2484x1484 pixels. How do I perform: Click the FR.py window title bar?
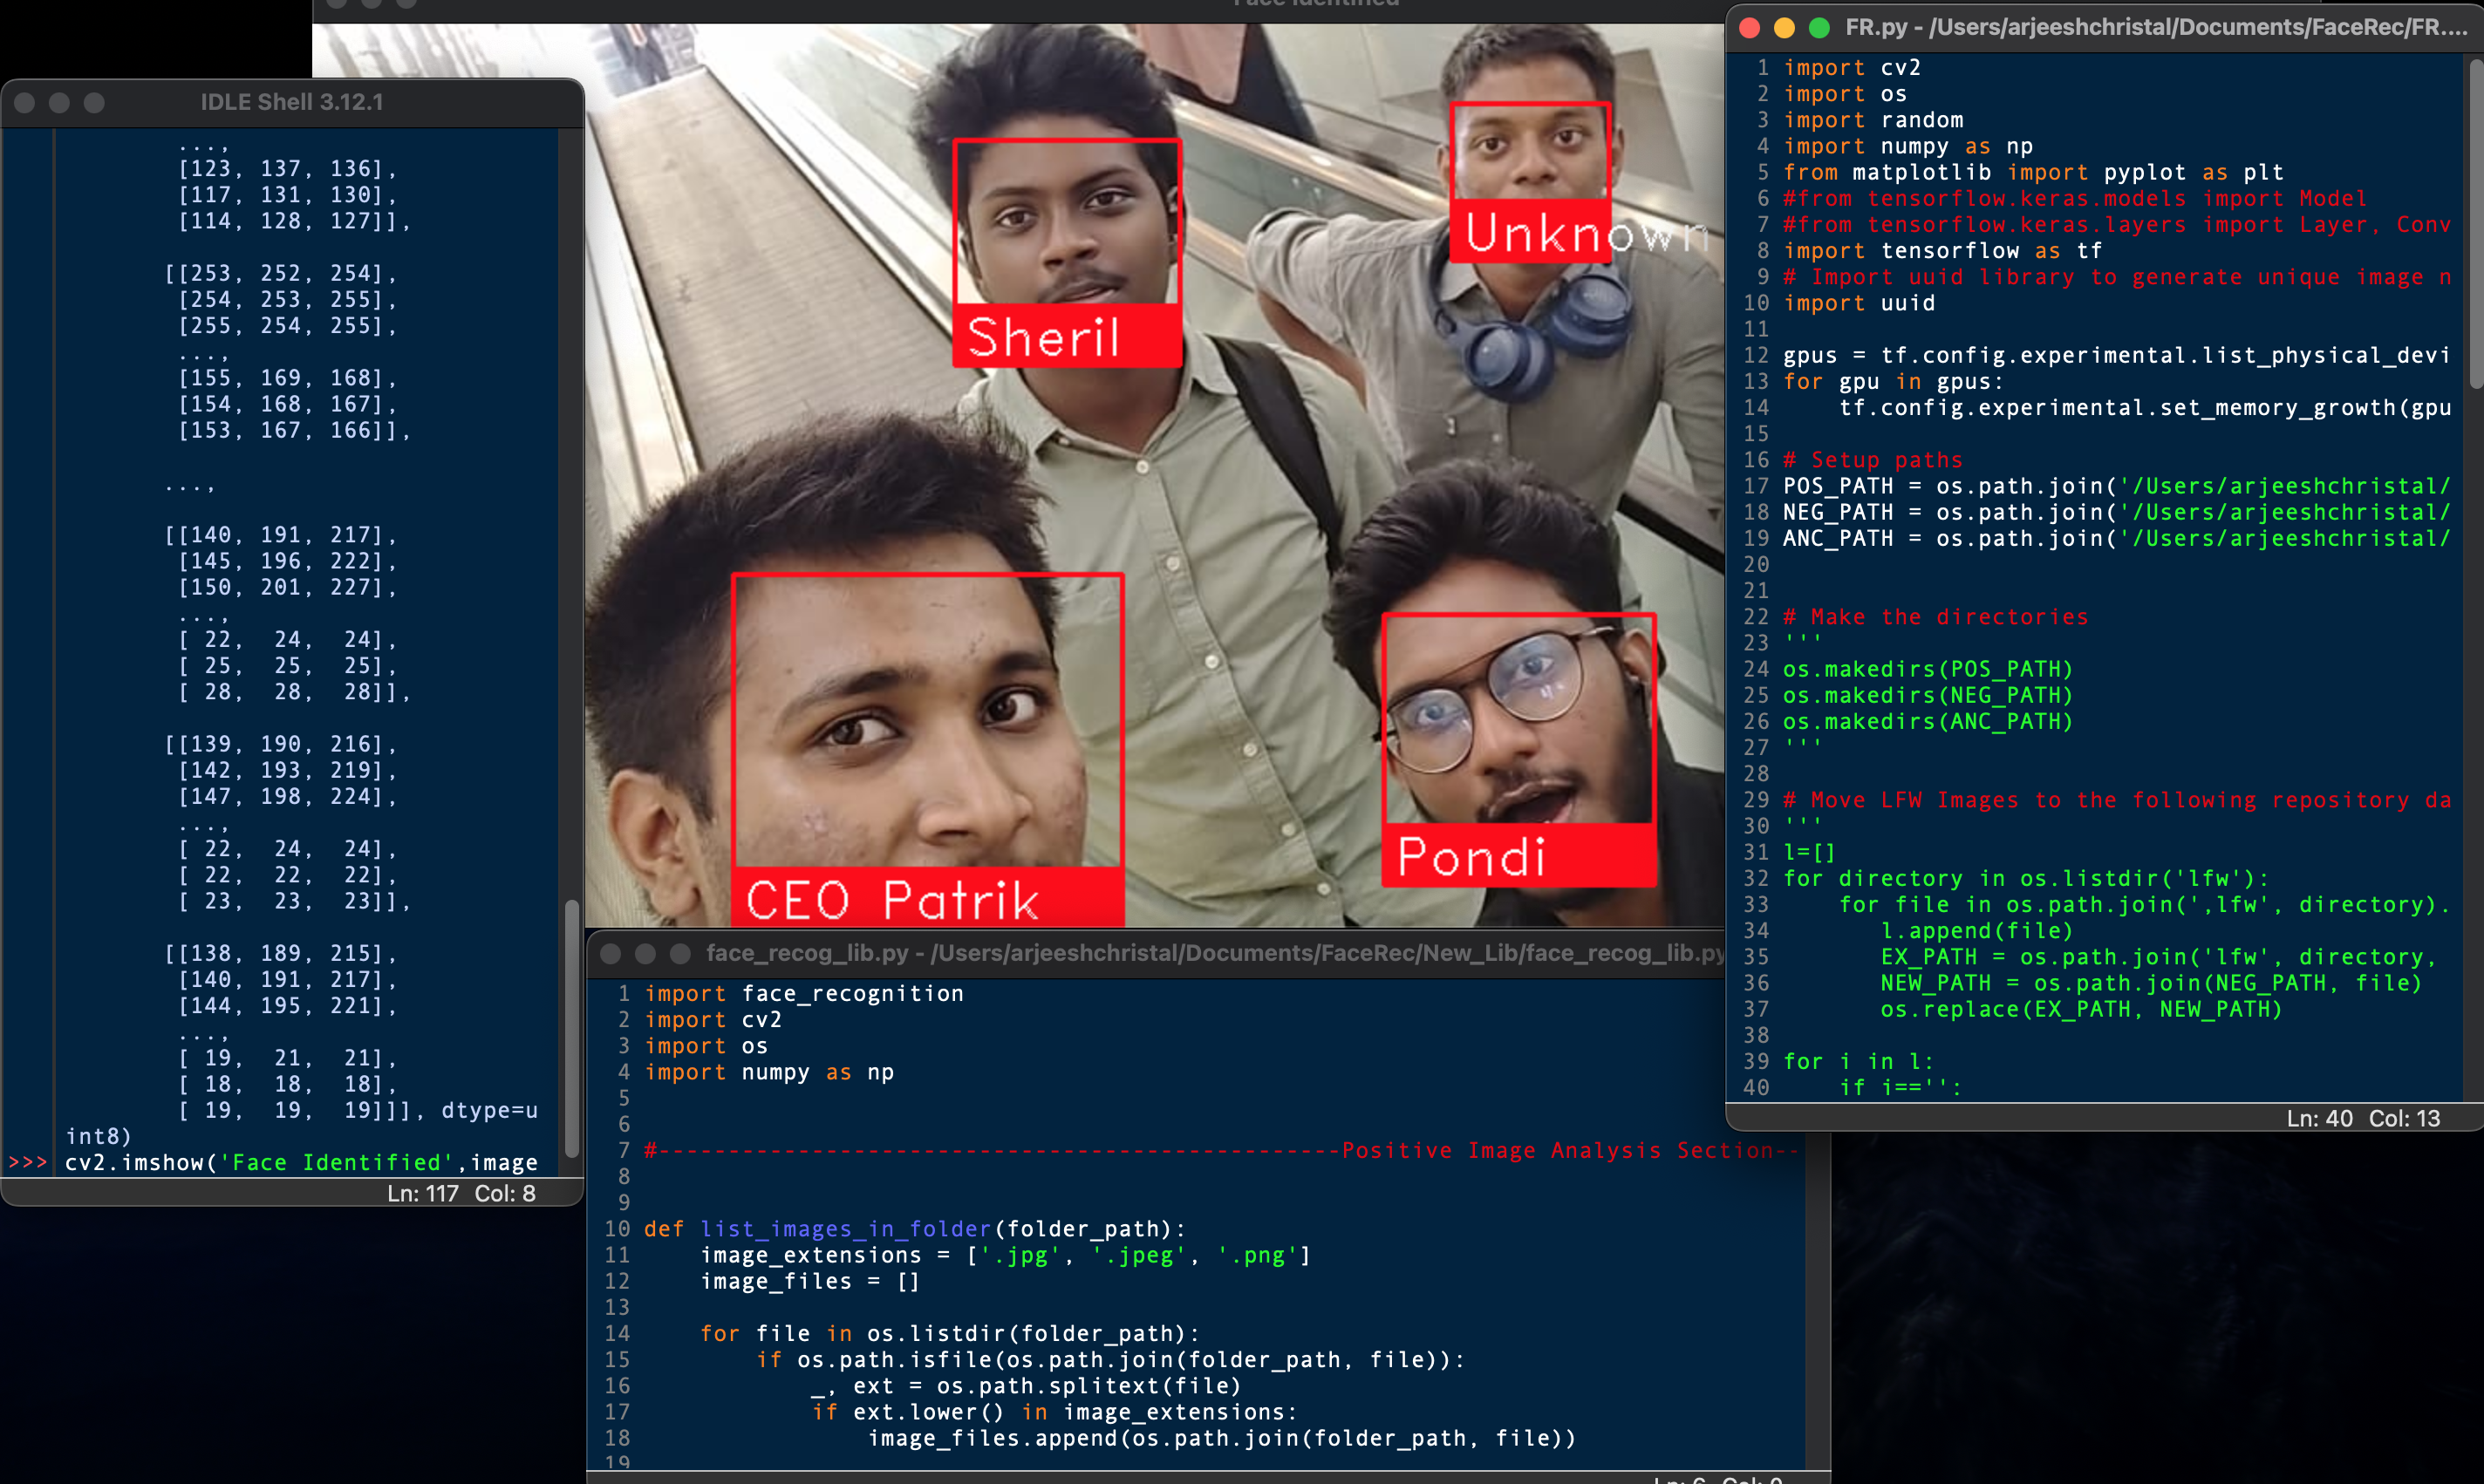[x=2100, y=27]
